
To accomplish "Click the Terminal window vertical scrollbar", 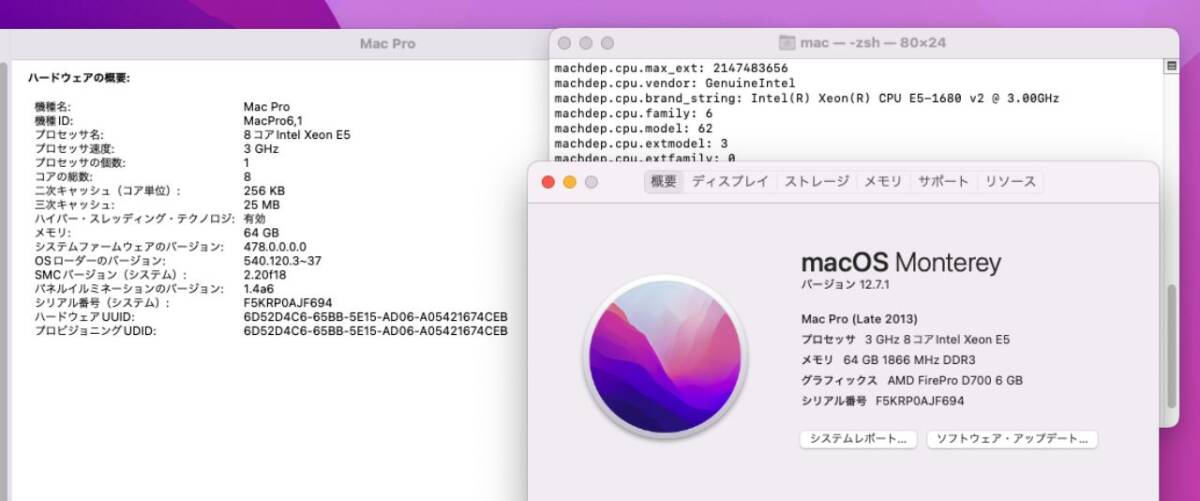I will pyautogui.click(x=1172, y=347).
